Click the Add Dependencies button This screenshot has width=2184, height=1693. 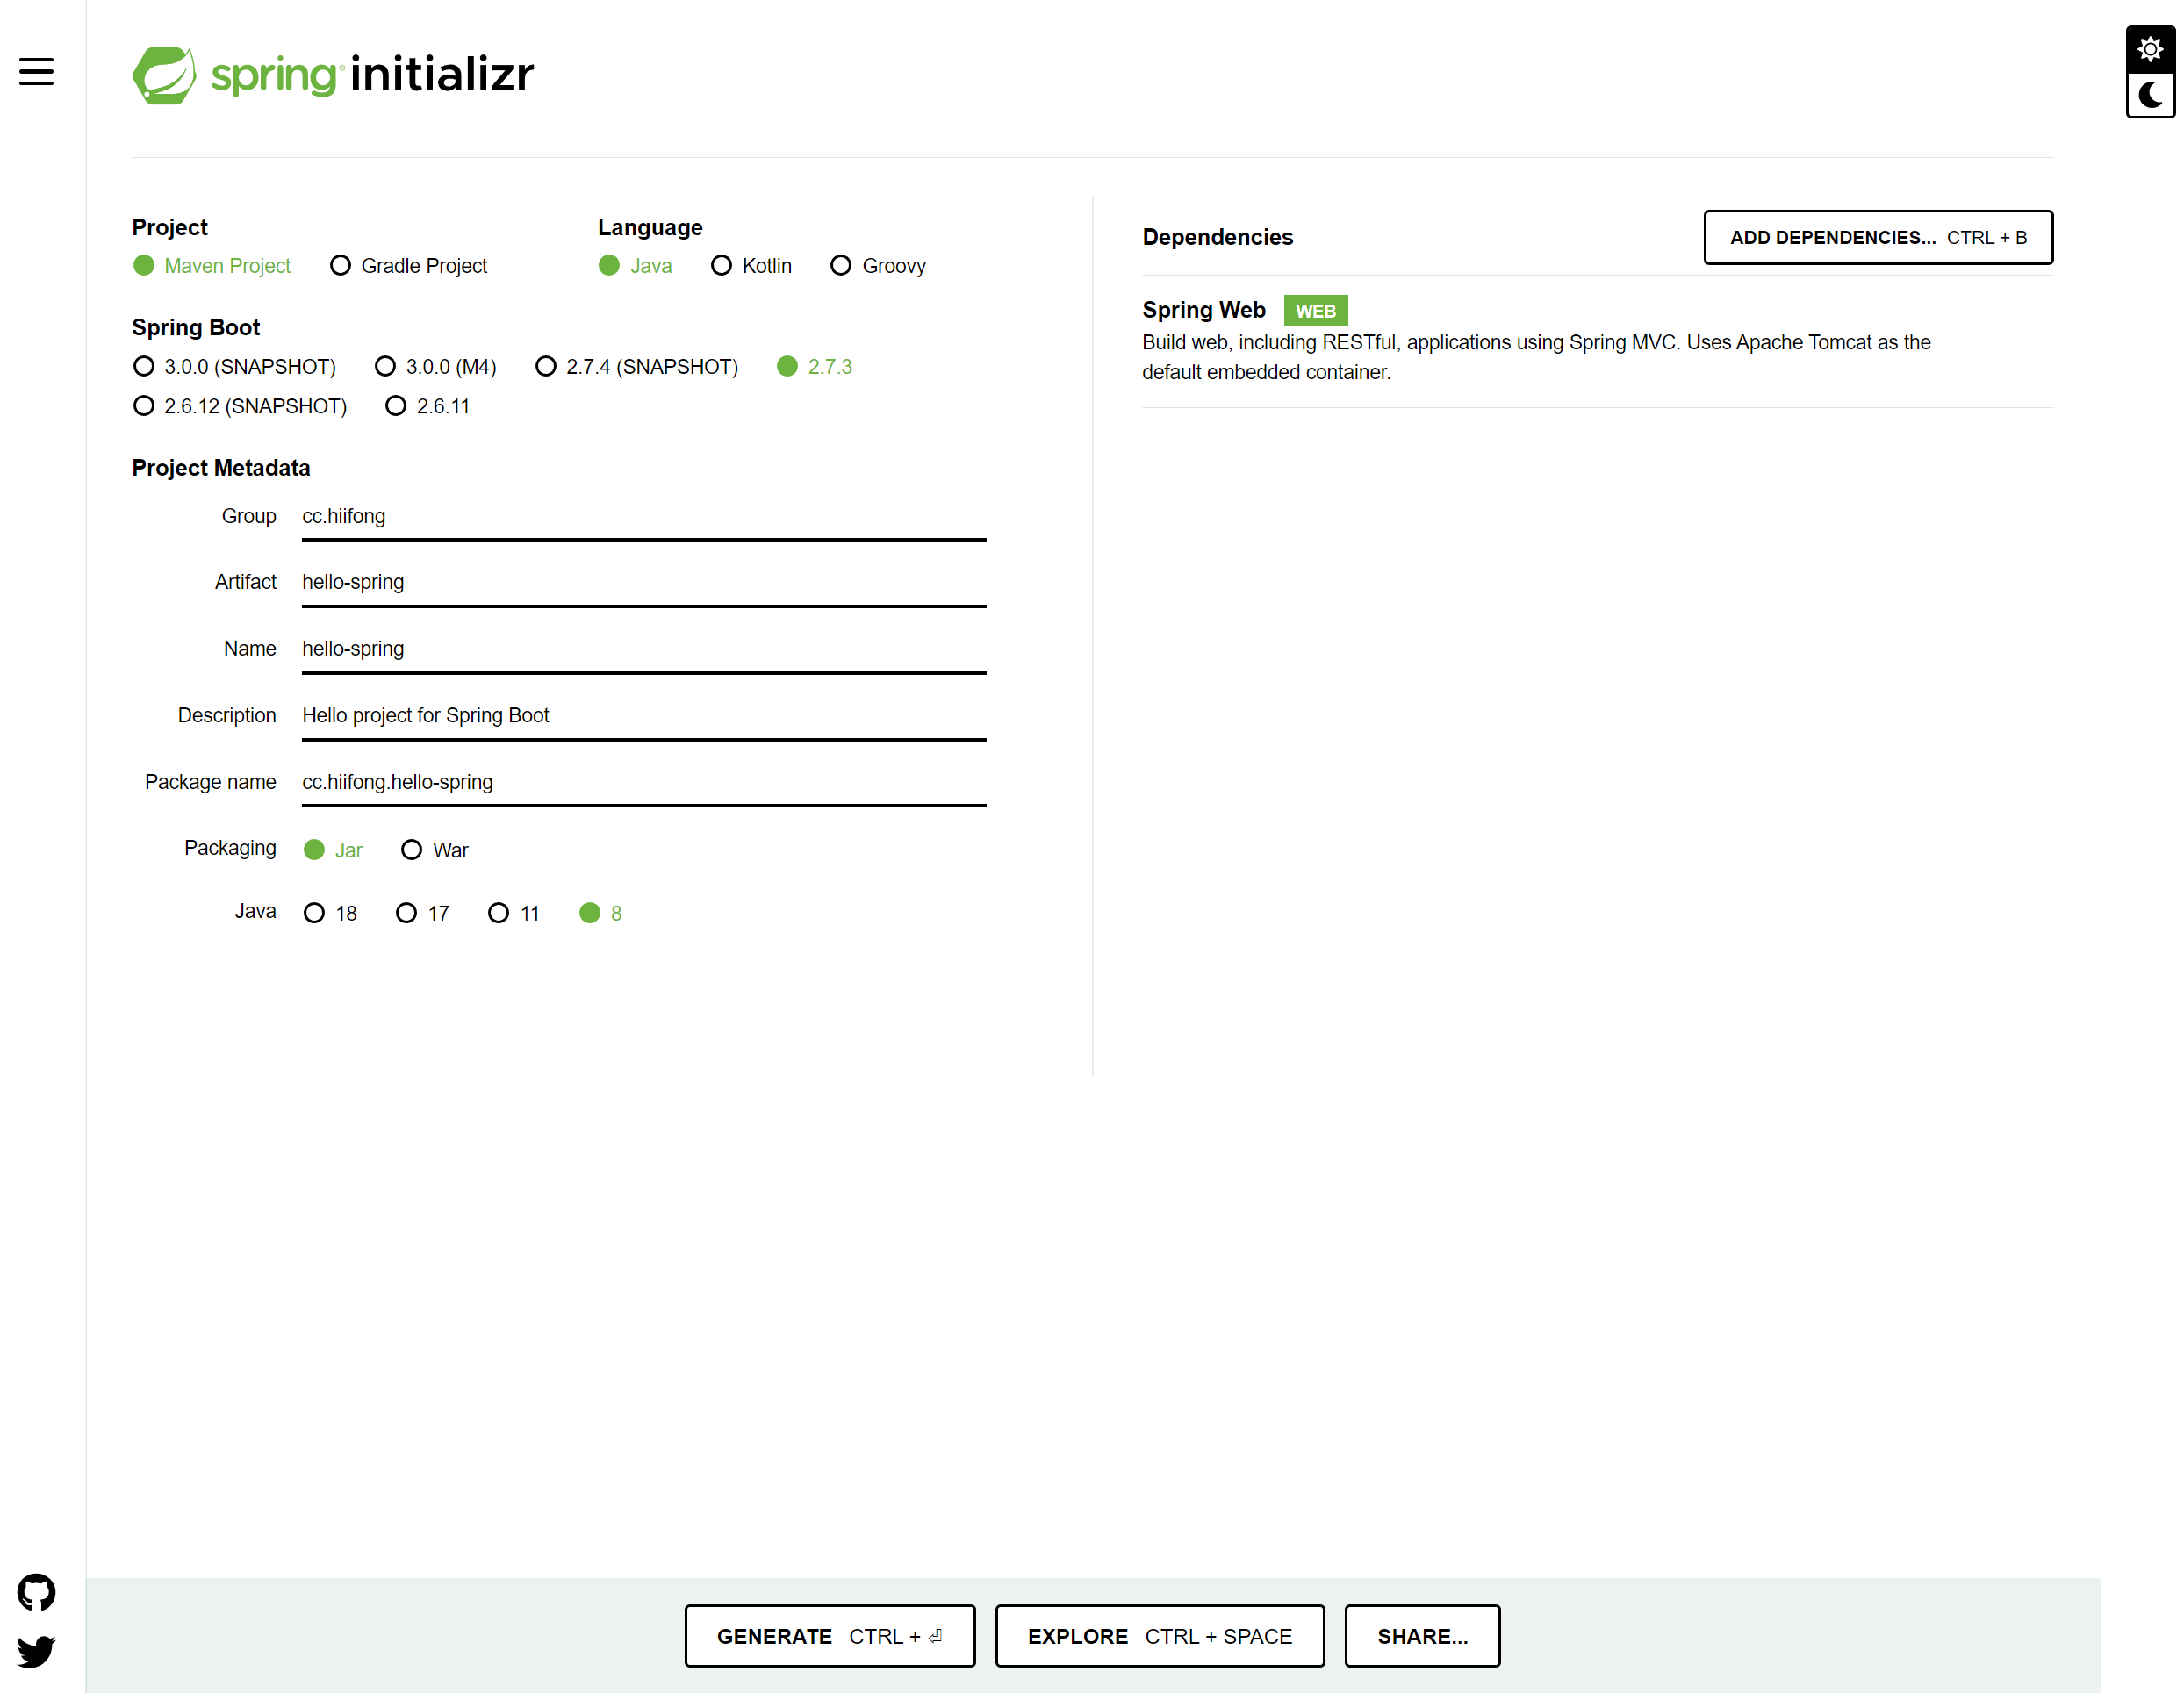tap(1877, 237)
